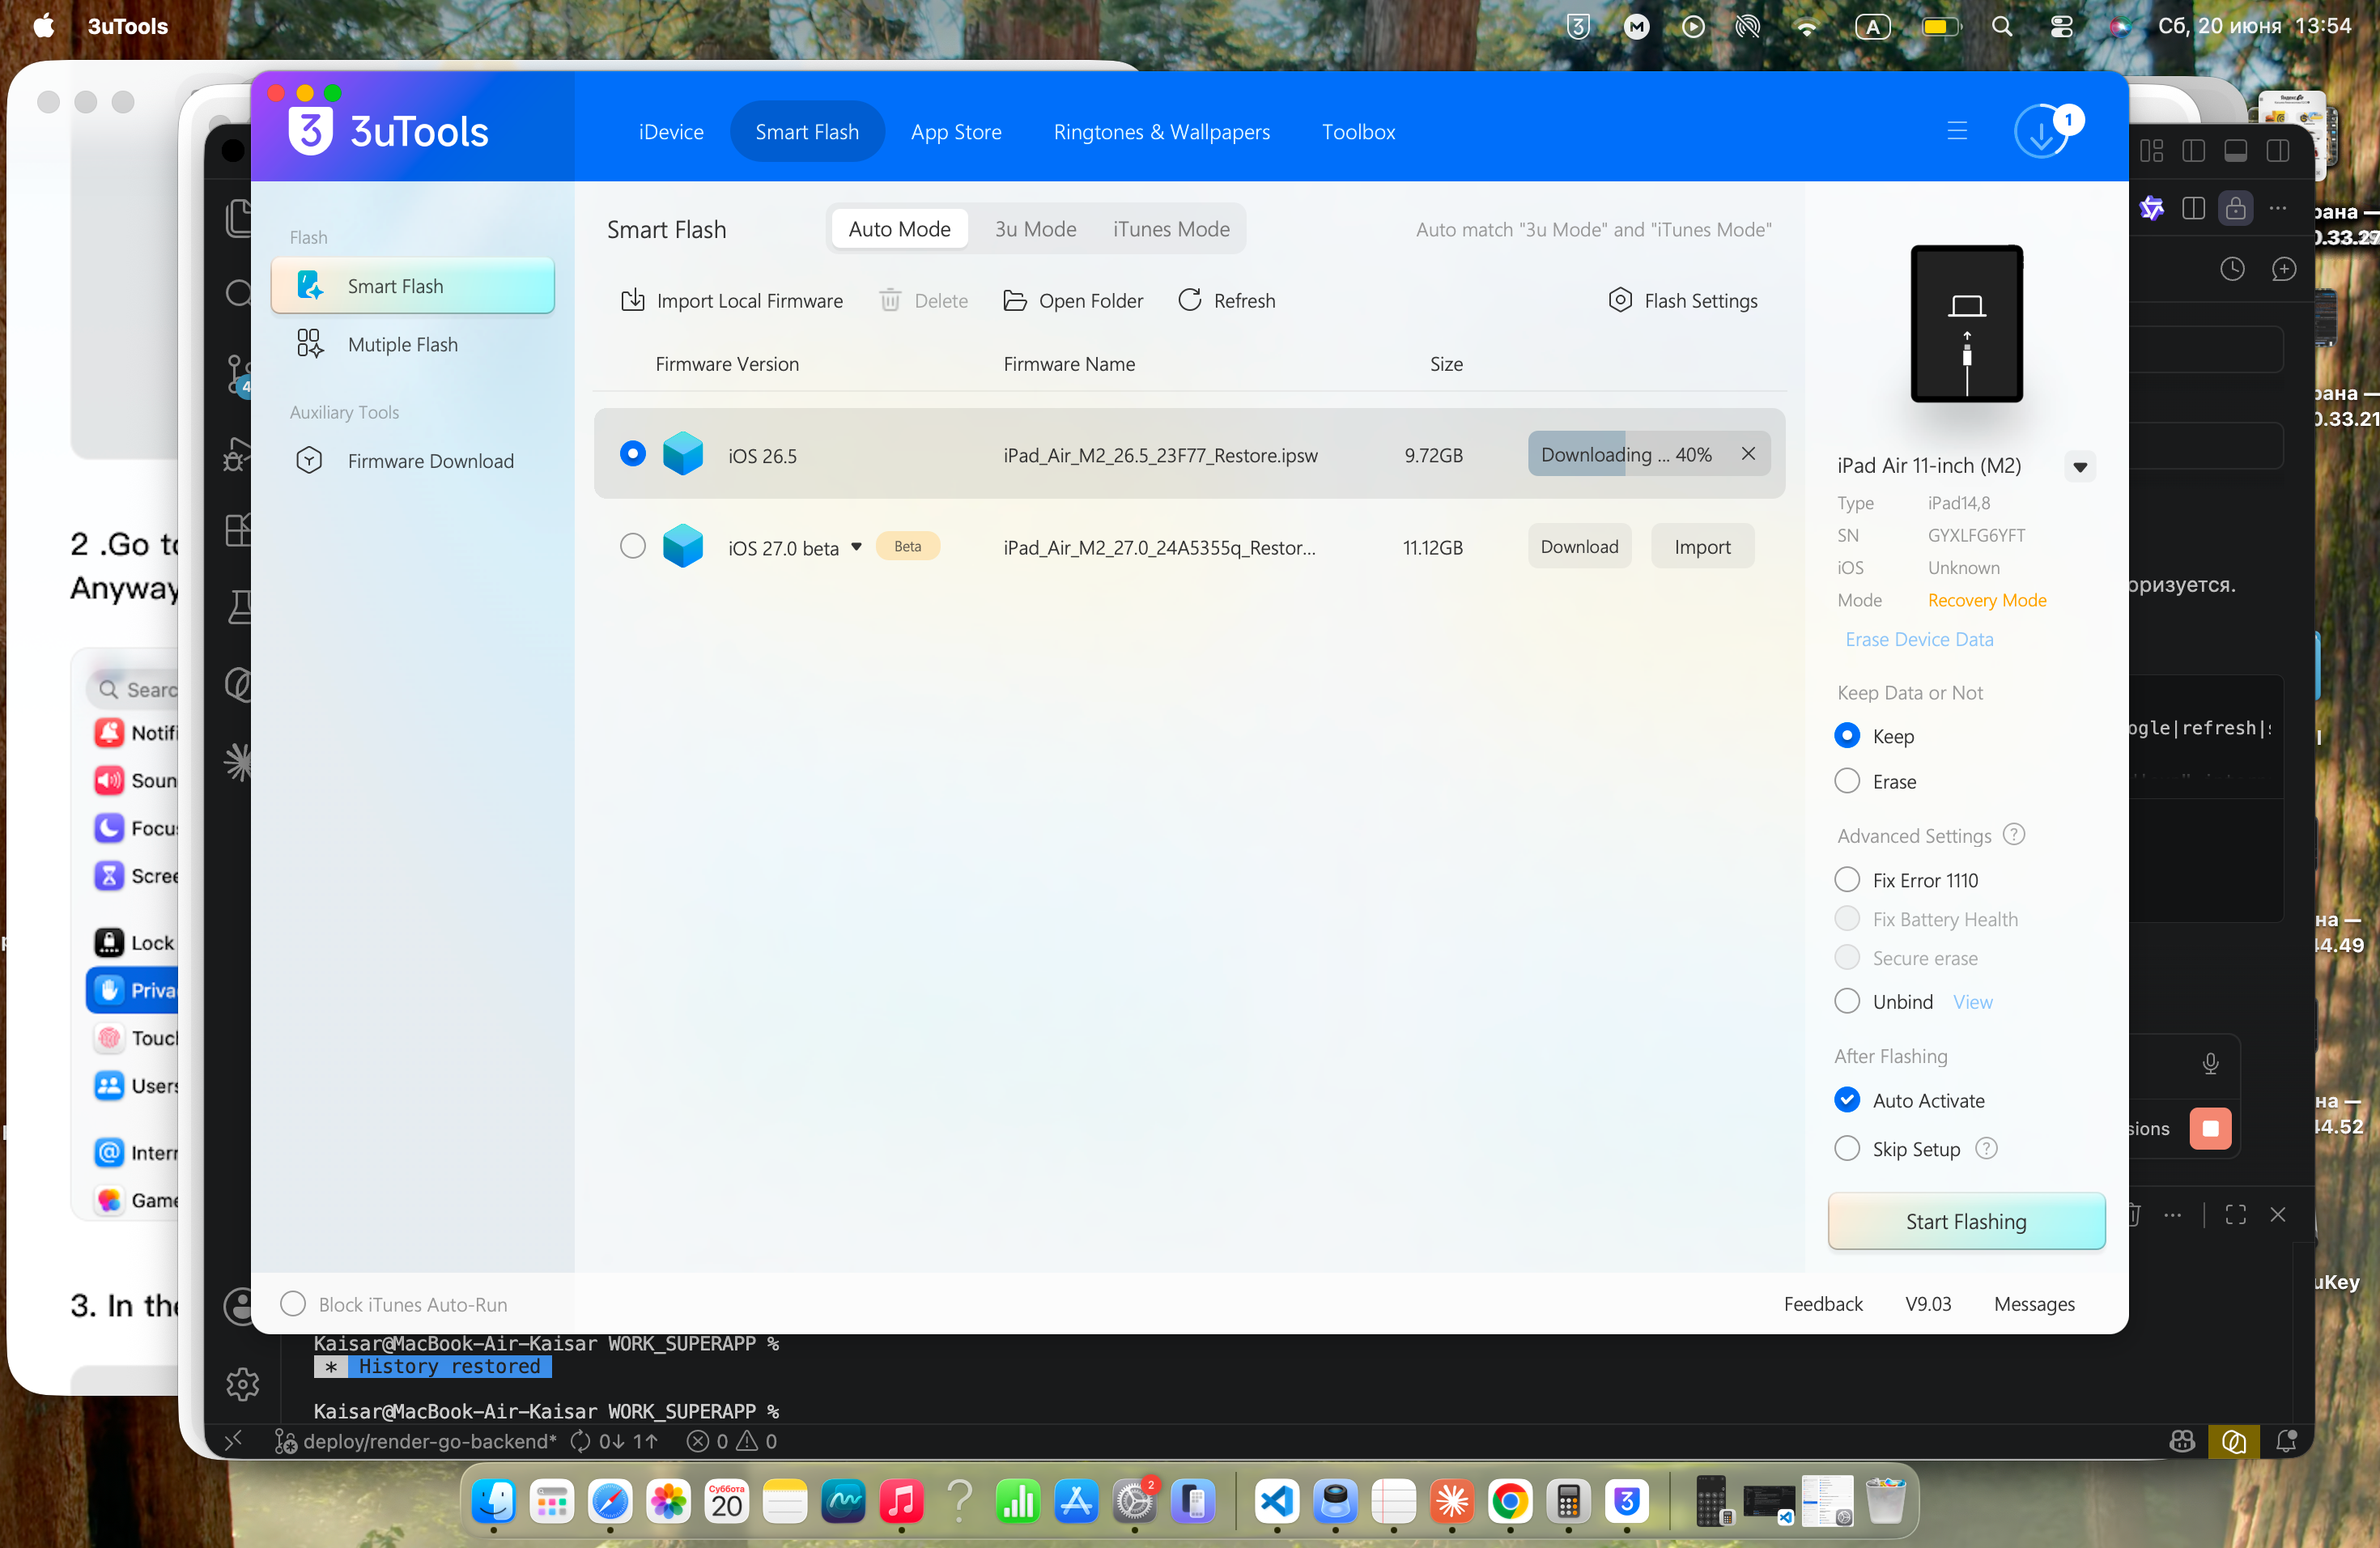Open the Apple menu
Viewport: 2380px width, 1548px height.
pyautogui.click(x=43, y=26)
